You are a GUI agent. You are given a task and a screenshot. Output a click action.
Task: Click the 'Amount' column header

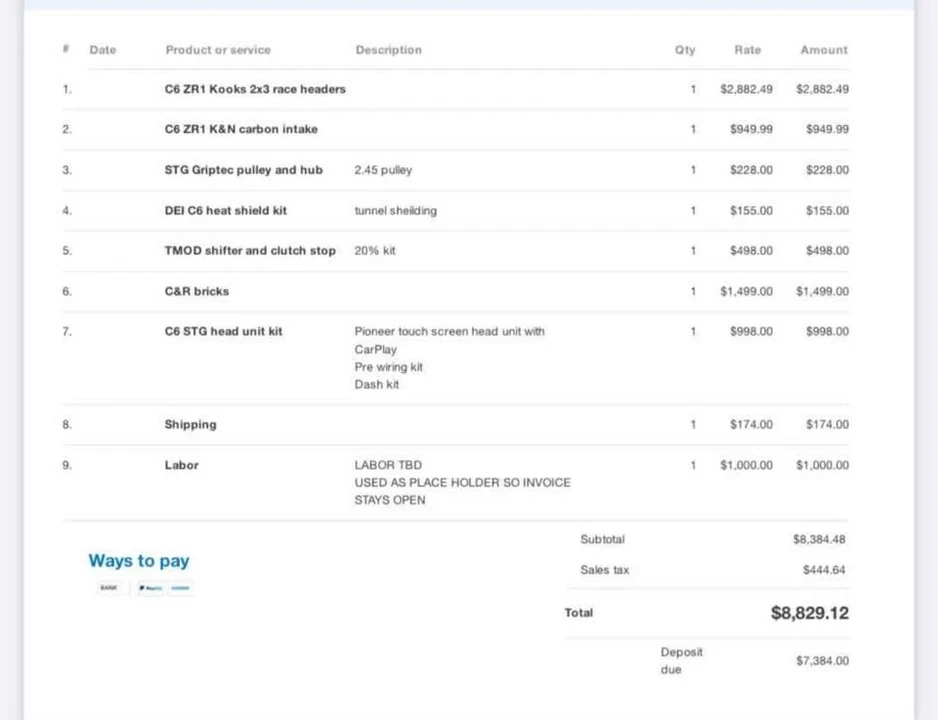824,50
